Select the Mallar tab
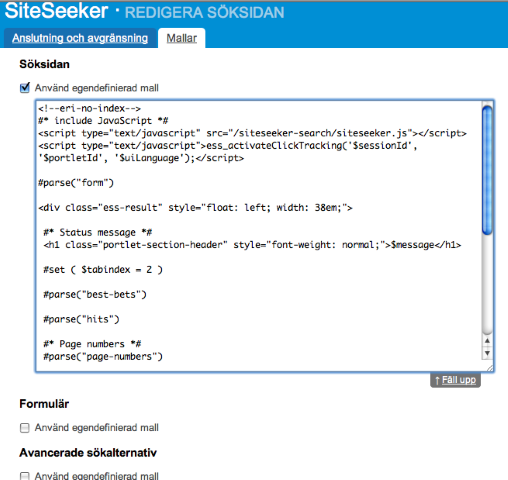The width and height of the screenshot is (508, 480). pyautogui.click(x=182, y=38)
